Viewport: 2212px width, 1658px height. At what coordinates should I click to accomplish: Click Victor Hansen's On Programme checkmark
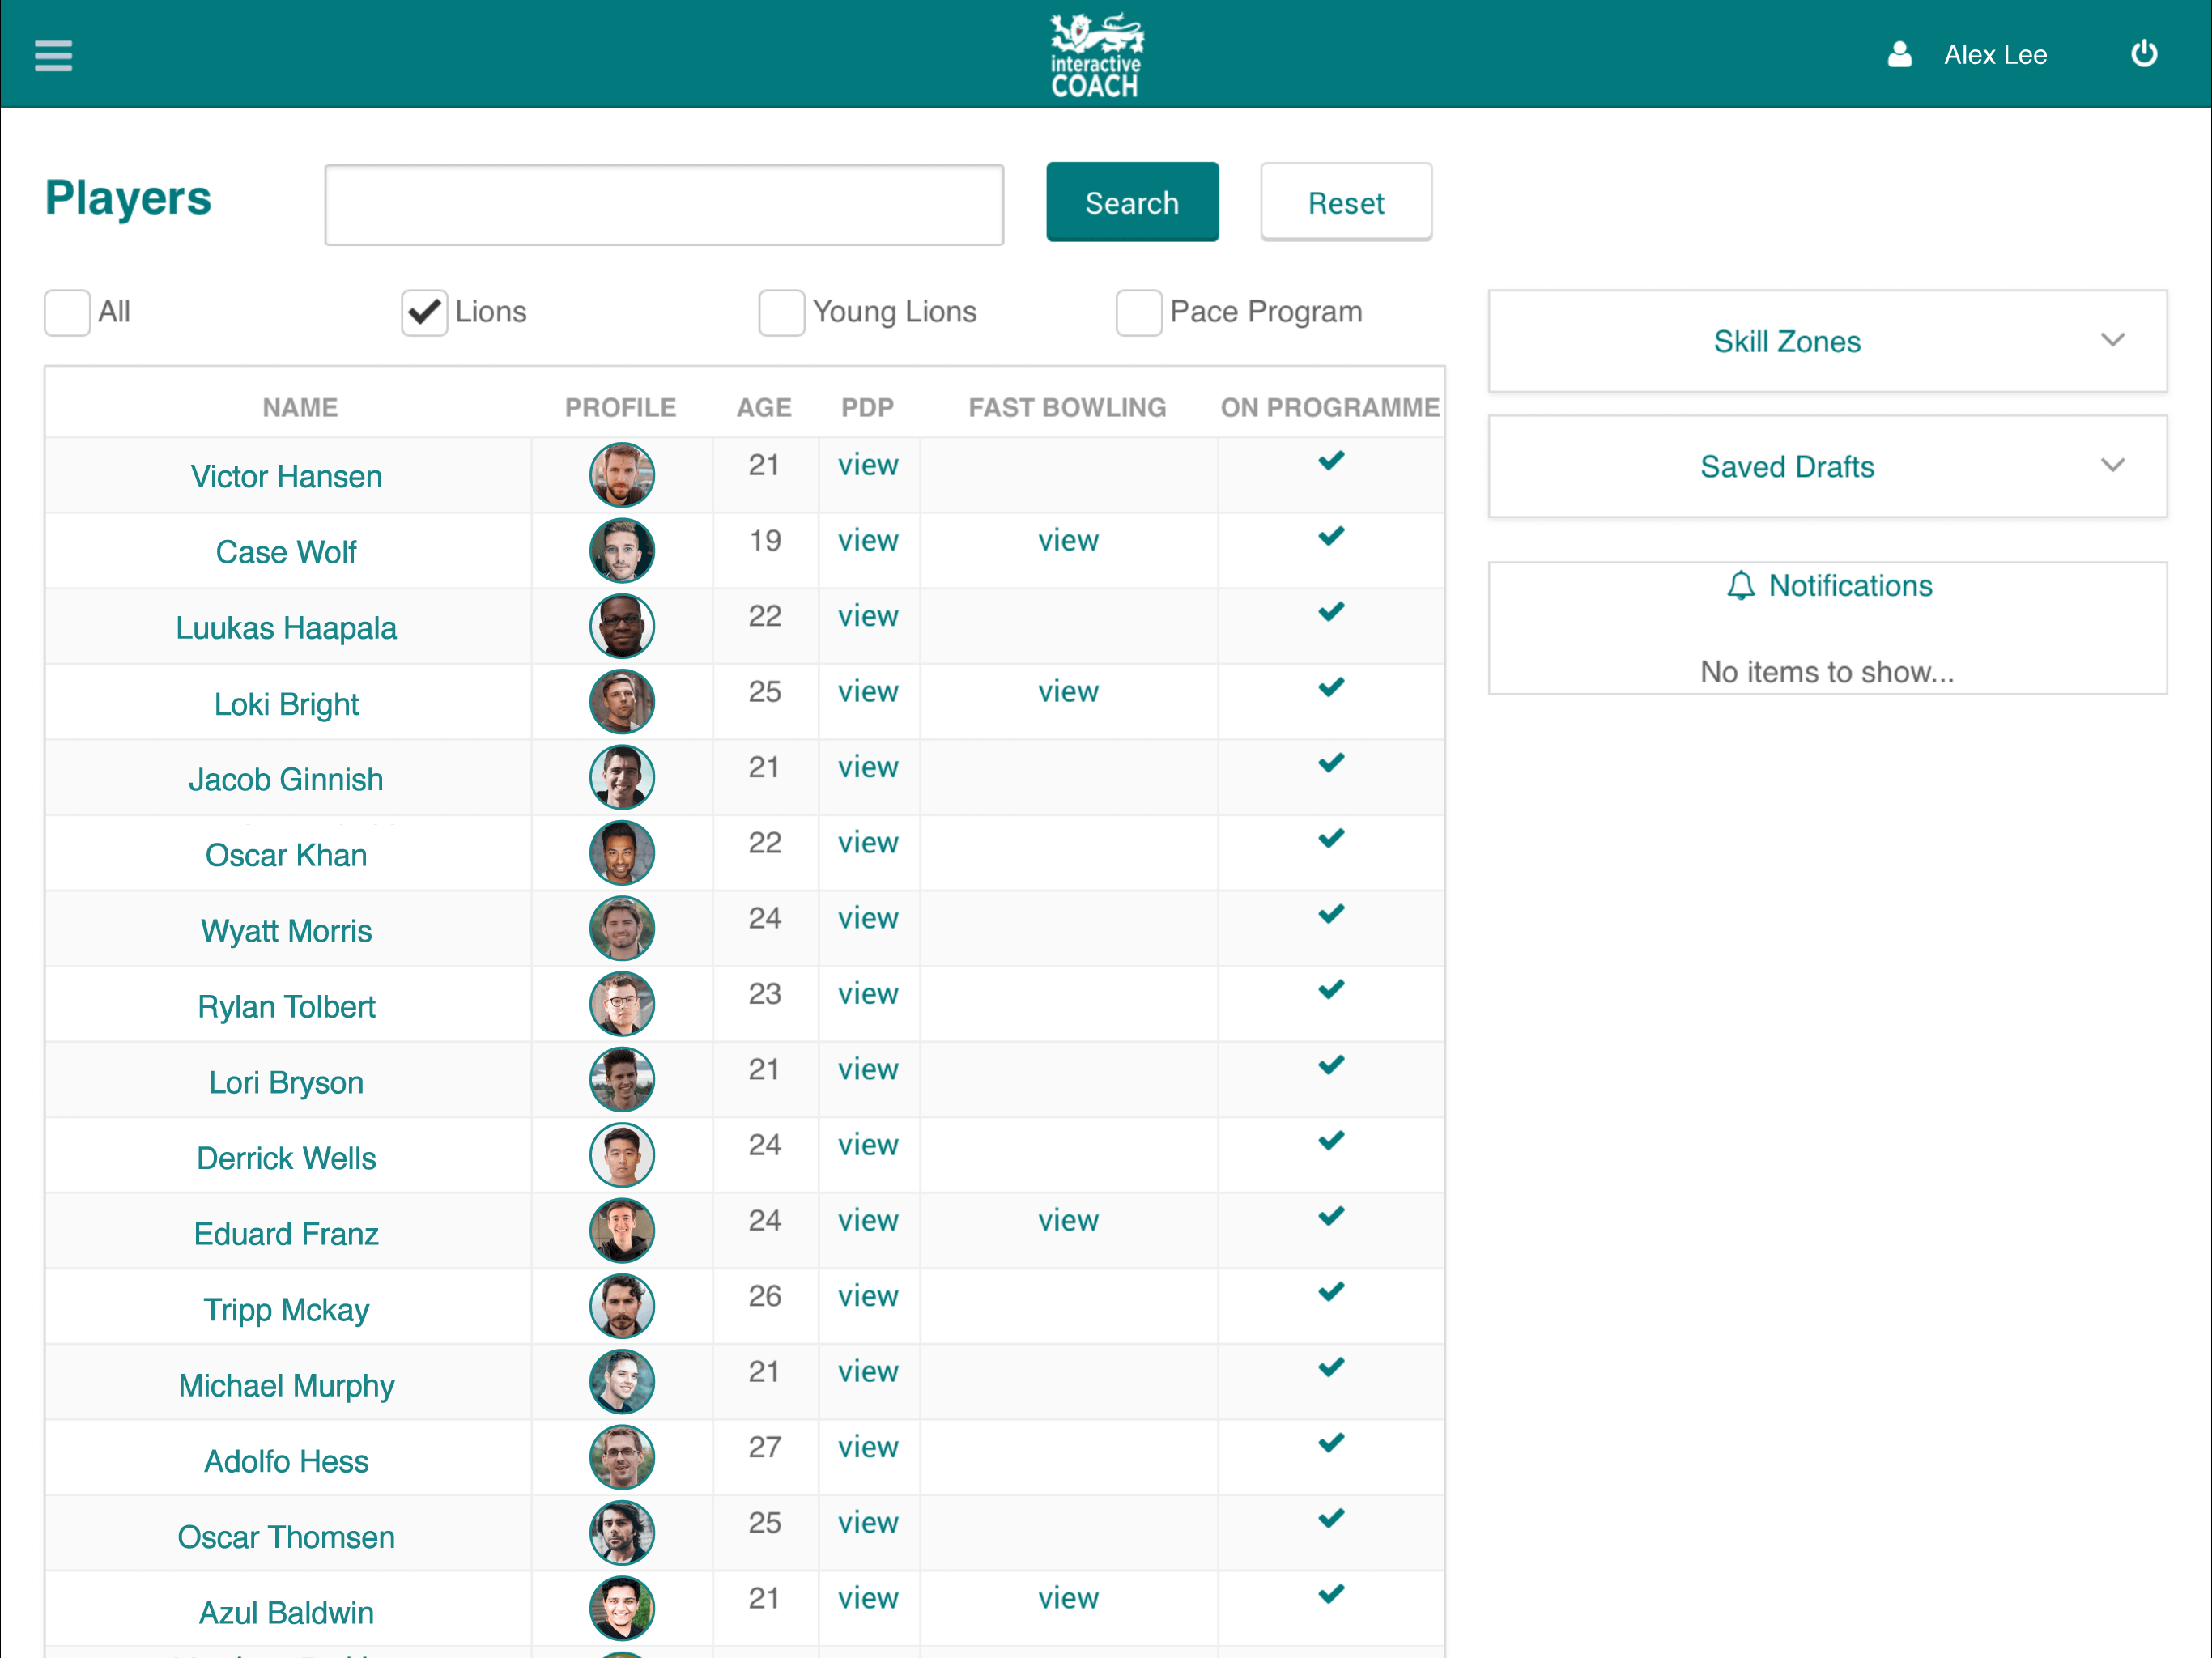click(x=1330, y=461)
